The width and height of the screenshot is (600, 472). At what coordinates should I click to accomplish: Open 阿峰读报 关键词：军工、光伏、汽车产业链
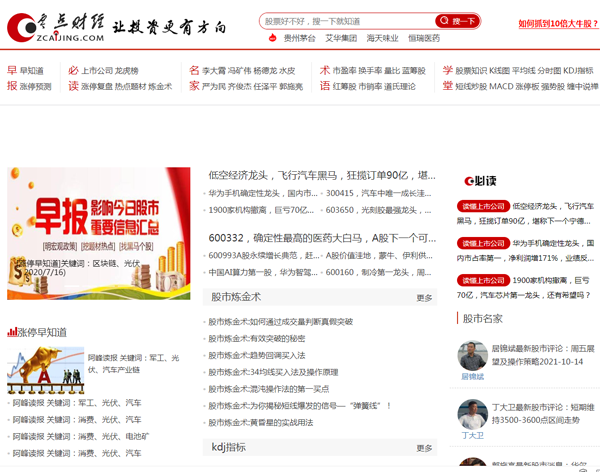(x=133, y=364)
